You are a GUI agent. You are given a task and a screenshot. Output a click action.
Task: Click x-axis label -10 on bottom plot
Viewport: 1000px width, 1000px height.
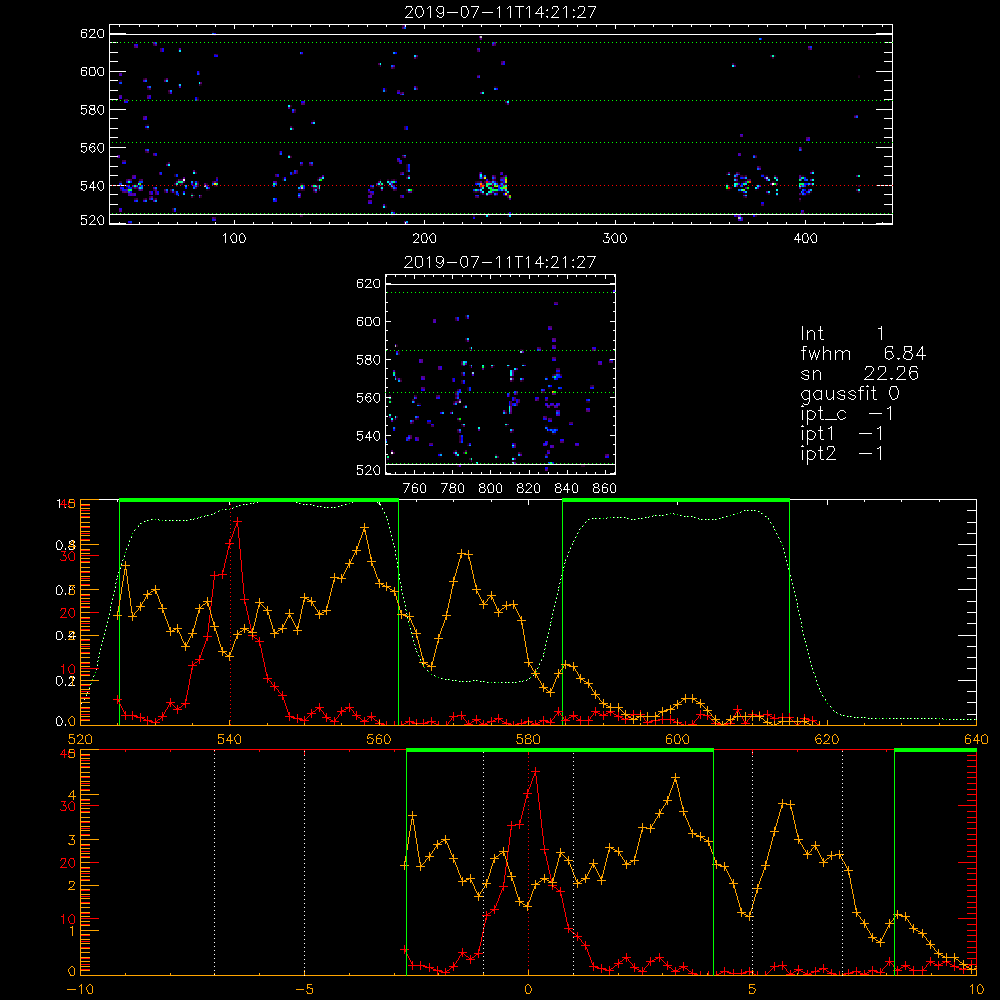pos(80,990)
